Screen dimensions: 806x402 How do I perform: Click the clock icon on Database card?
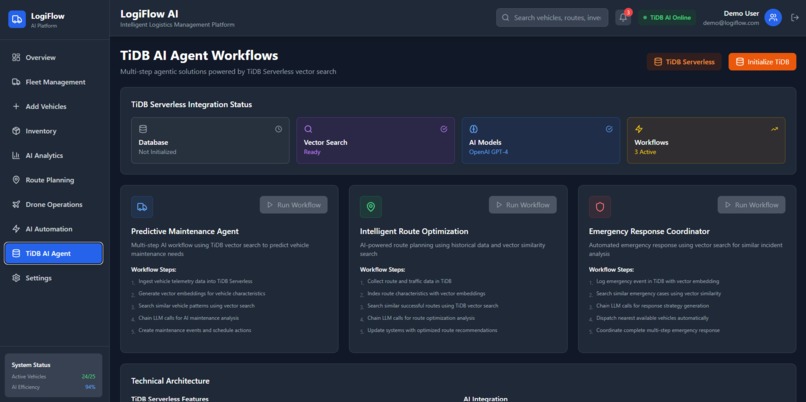[x=278, y=129]
